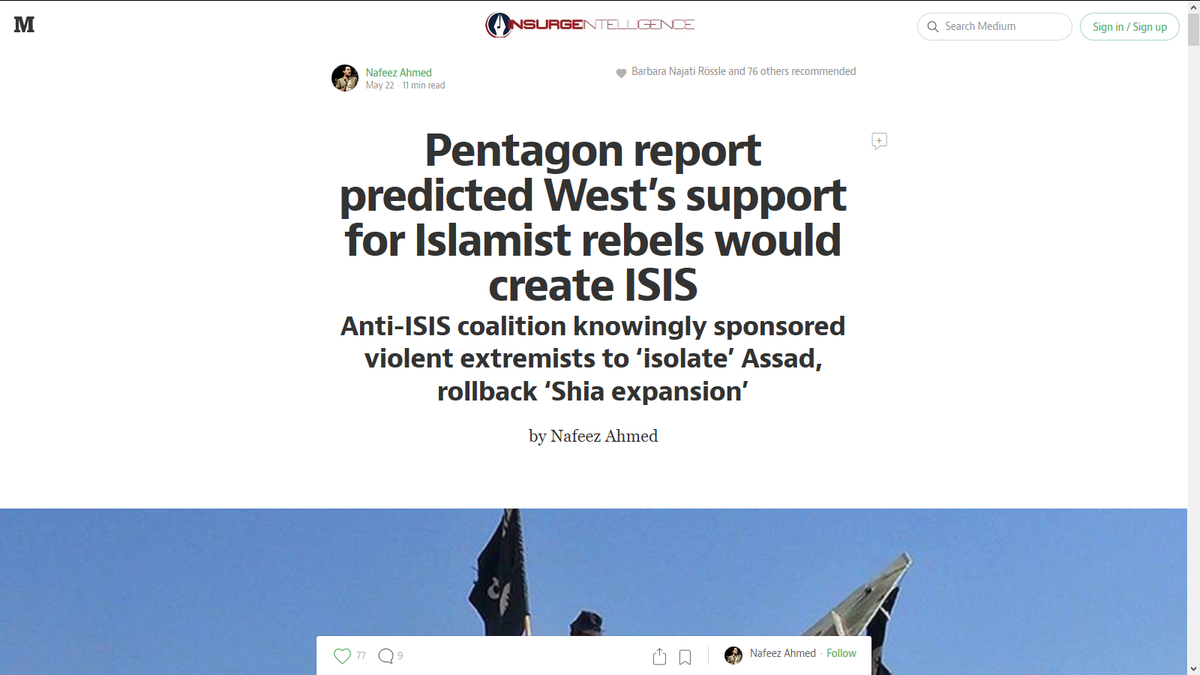Screen dimensions: 1200x675
Task: Open responses via the speech bubble icon
Action: tap(386, 656)
